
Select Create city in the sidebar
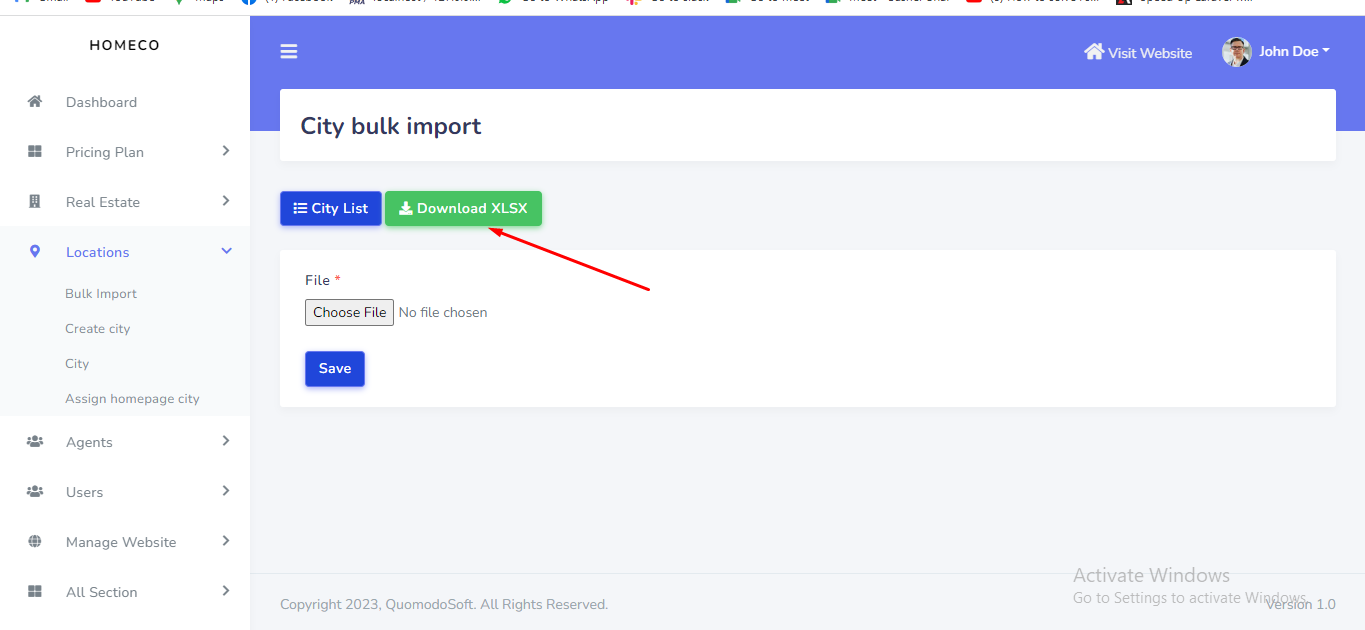[x=98, y=329]
